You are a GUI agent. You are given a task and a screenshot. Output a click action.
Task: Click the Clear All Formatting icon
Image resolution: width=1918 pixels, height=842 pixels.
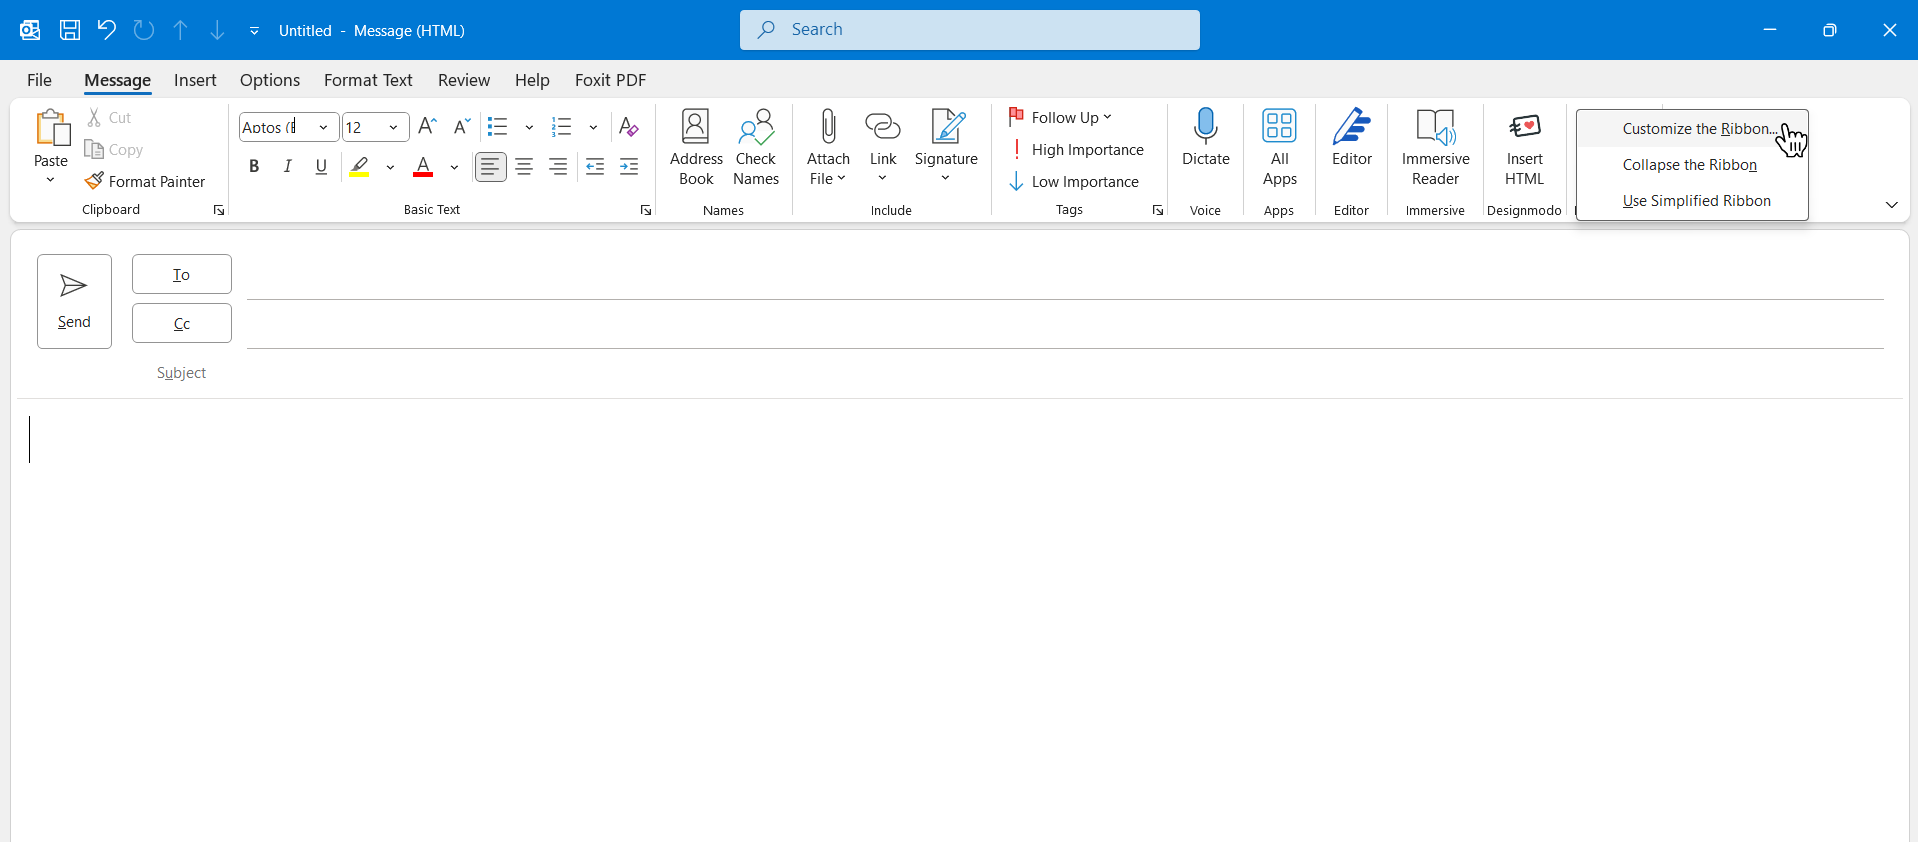coord(628,127)
